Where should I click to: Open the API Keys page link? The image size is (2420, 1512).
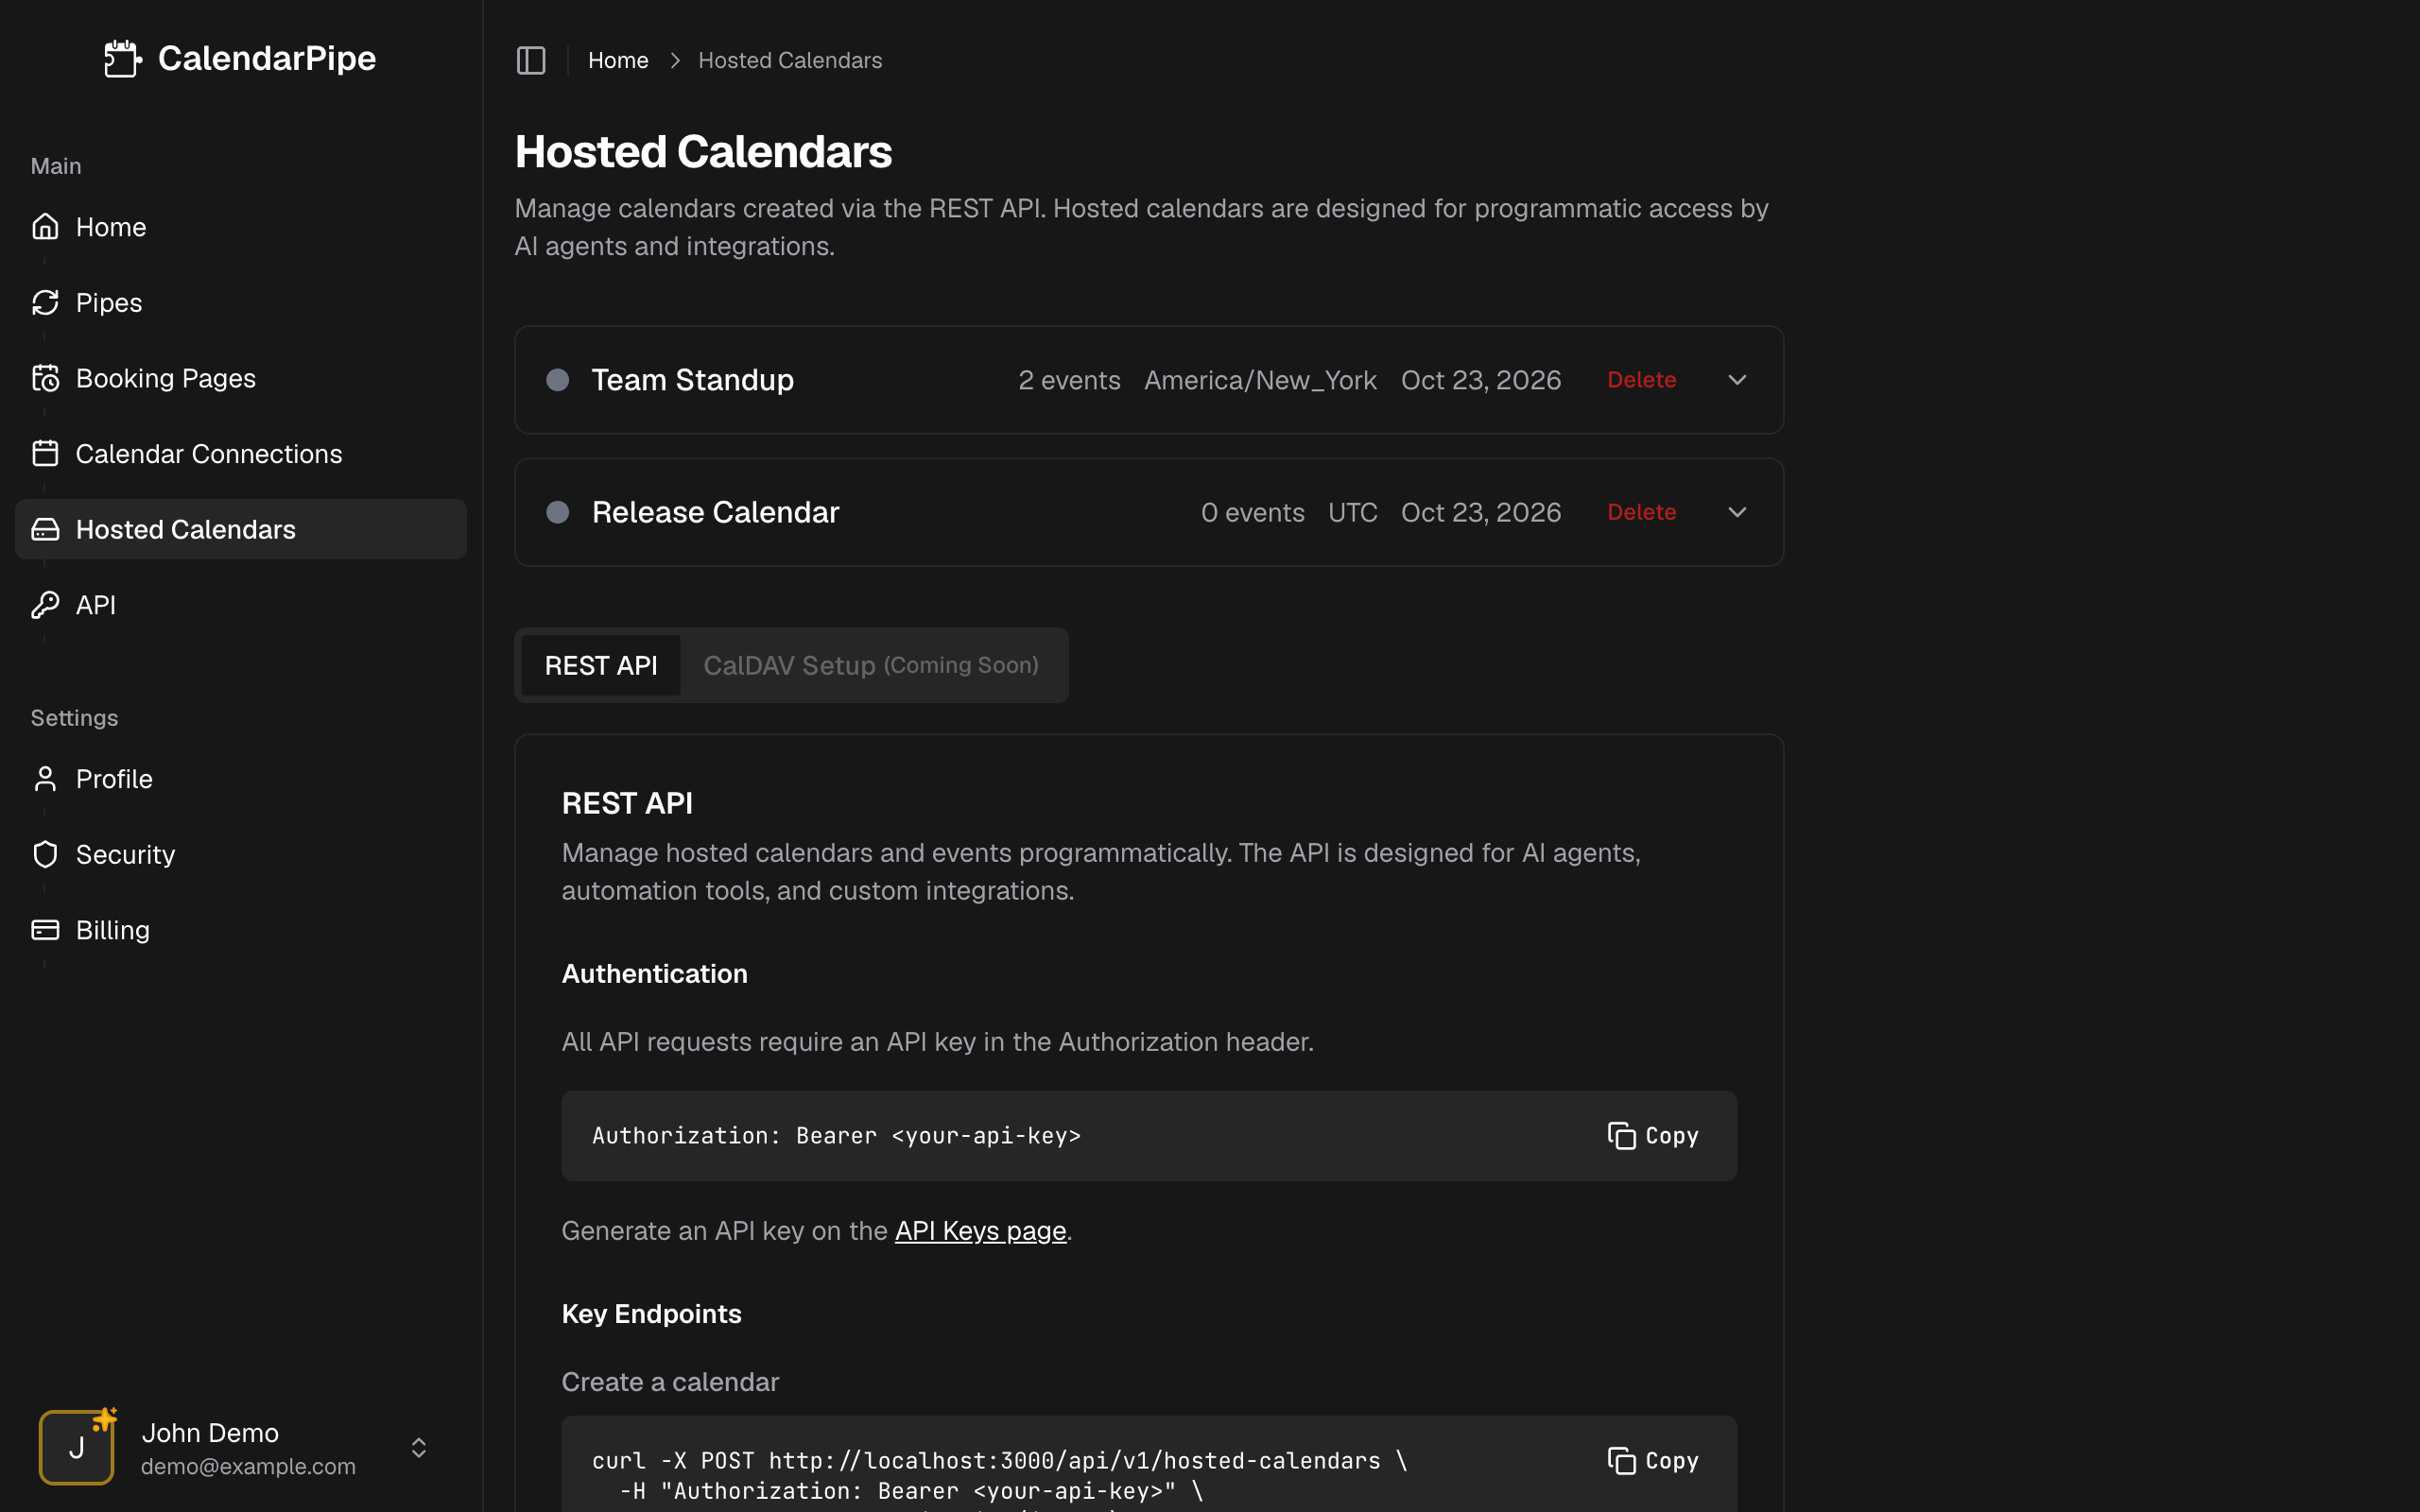coord(980,1231)
